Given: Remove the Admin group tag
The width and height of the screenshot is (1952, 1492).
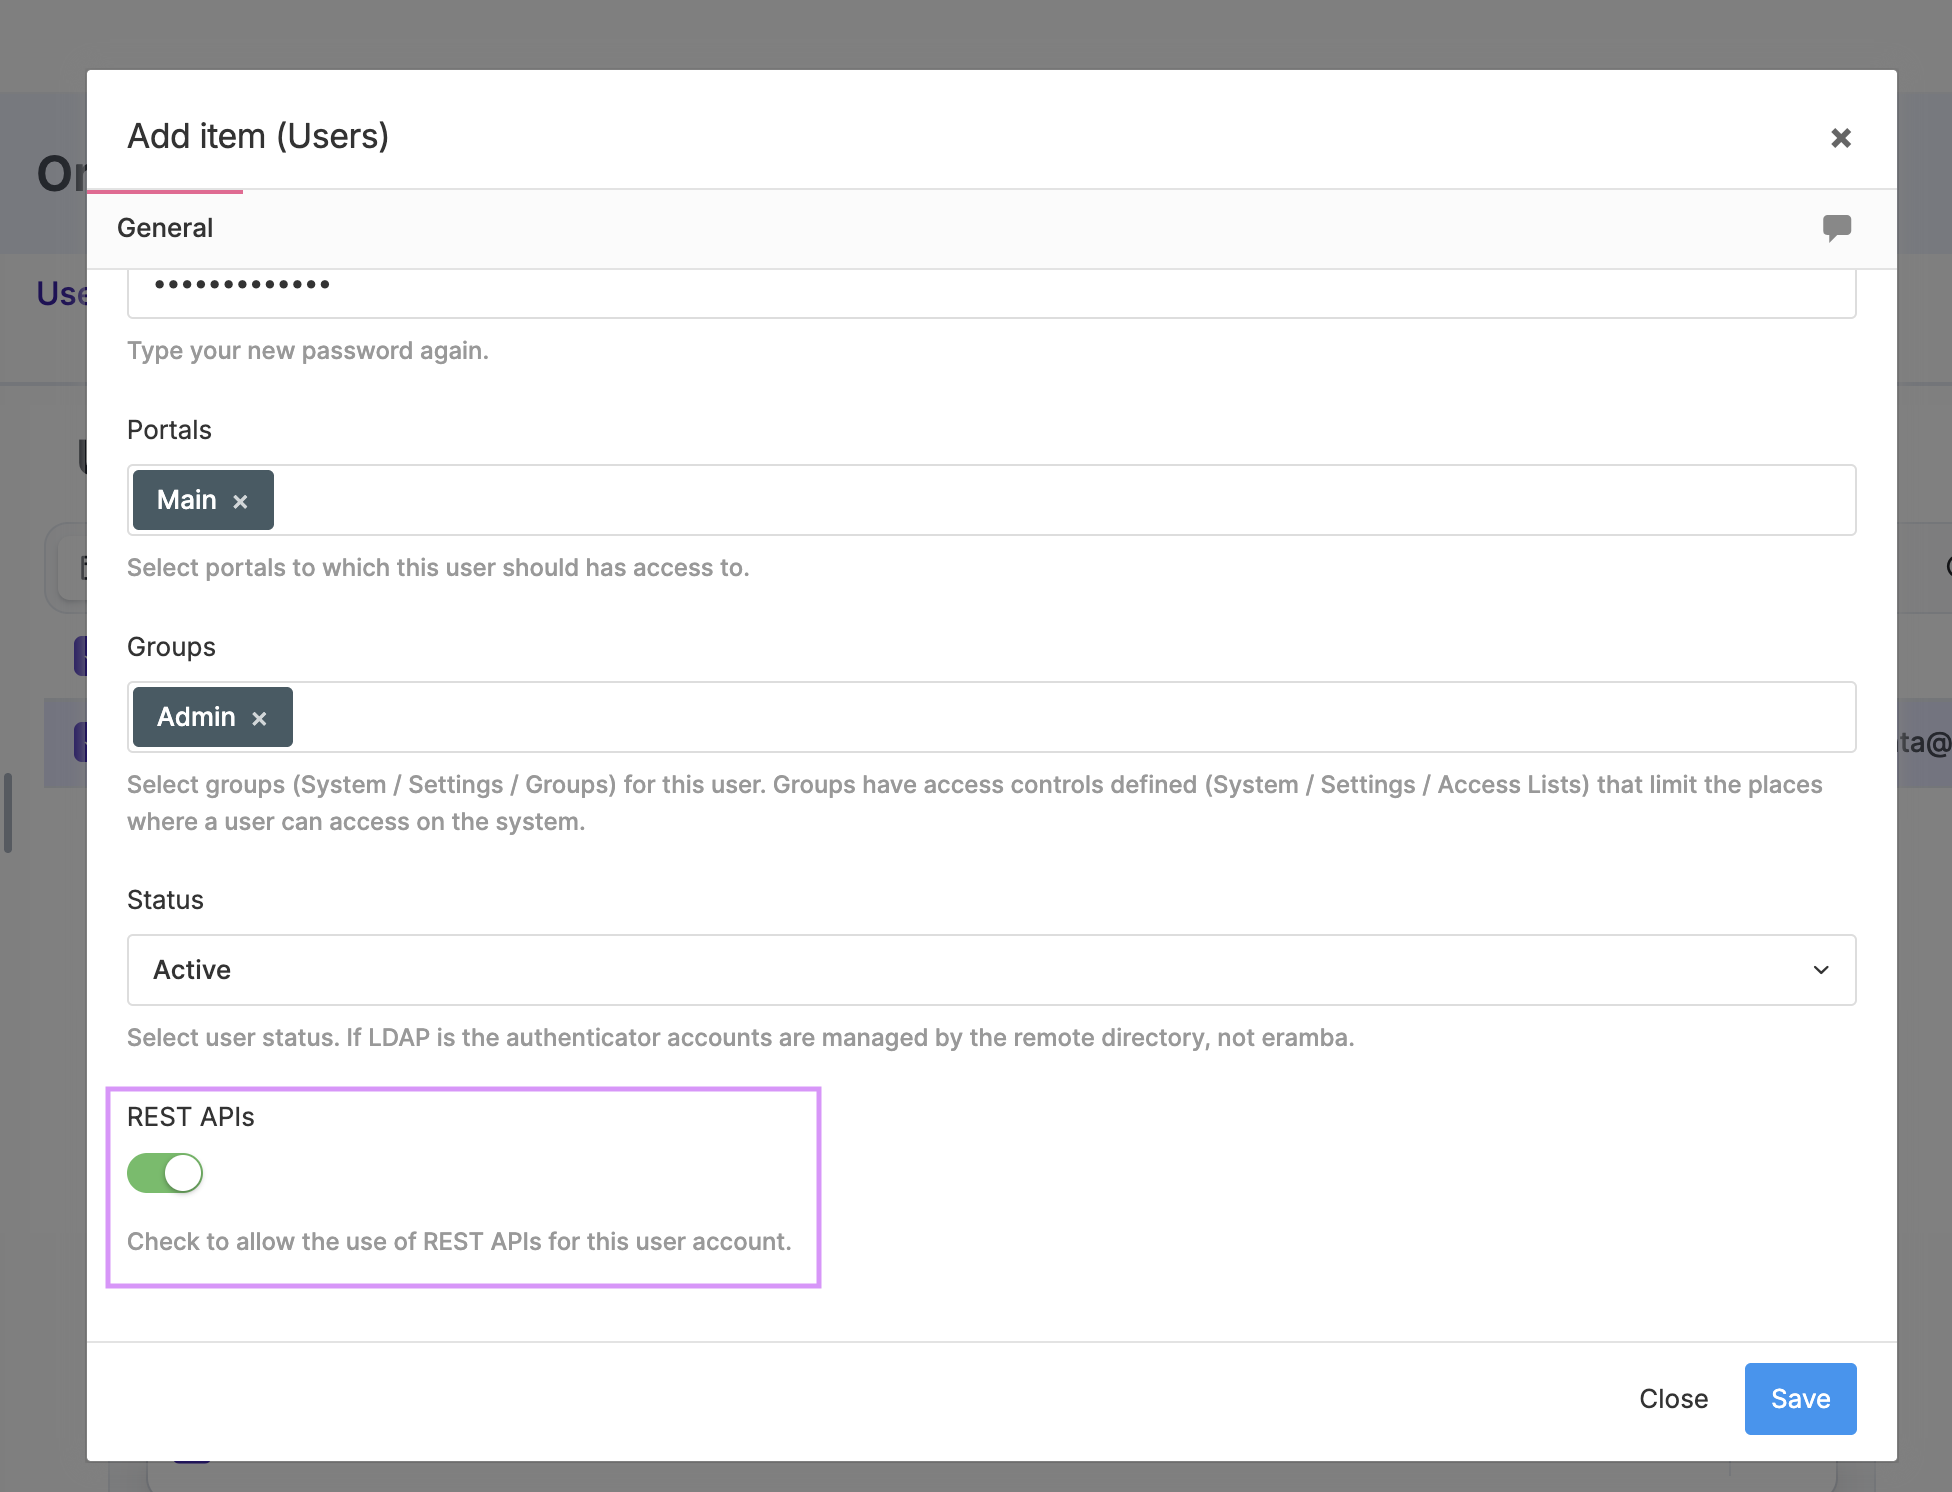Looking at the screenshot, I should tap(259, 718).
